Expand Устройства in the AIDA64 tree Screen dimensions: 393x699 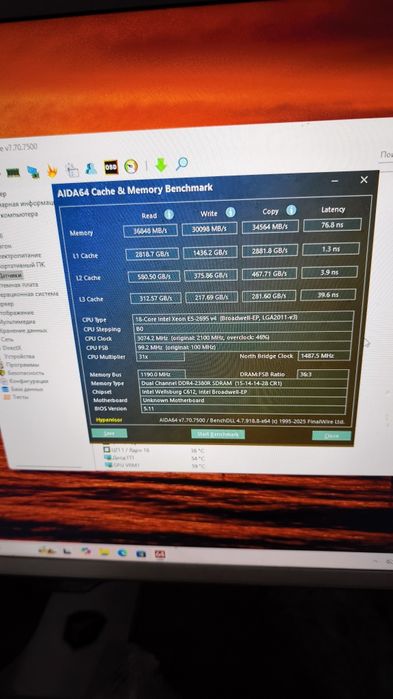19,357
